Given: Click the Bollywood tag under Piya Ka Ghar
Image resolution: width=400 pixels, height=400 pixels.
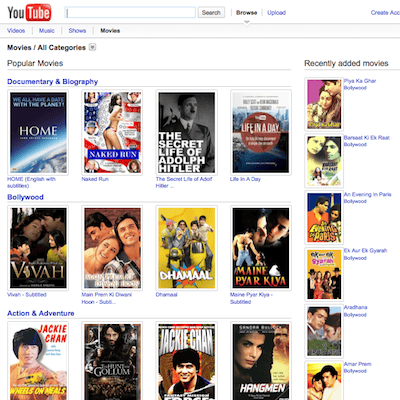Looking at the screenshot, I should point(355,88).
